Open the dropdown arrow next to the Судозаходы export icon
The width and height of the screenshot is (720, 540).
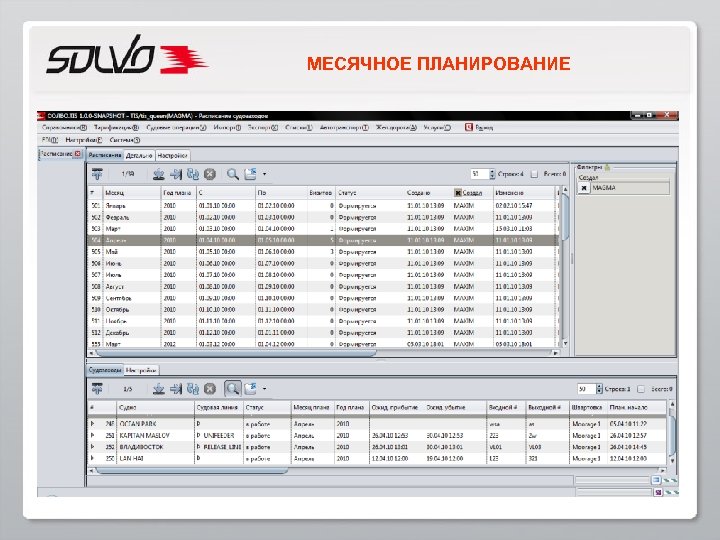pos(264,389)
